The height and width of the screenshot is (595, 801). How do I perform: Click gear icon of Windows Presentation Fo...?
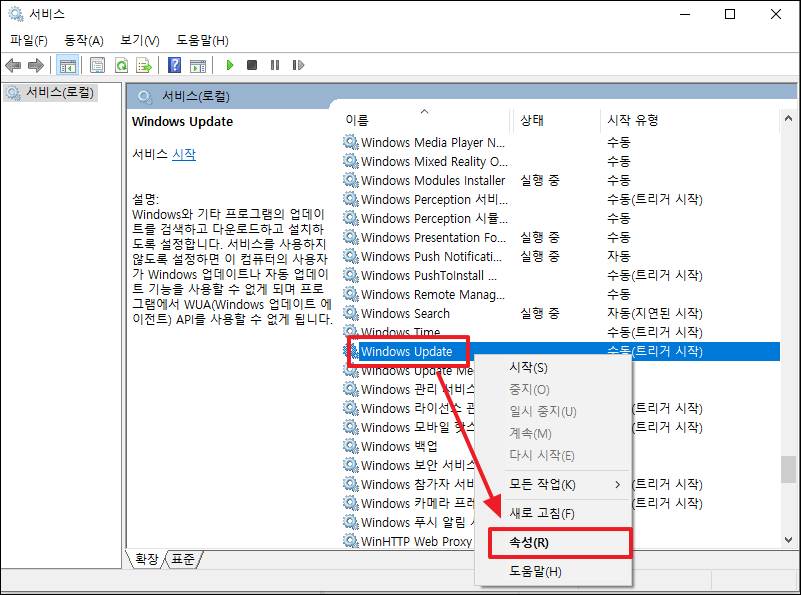[350, 237]
